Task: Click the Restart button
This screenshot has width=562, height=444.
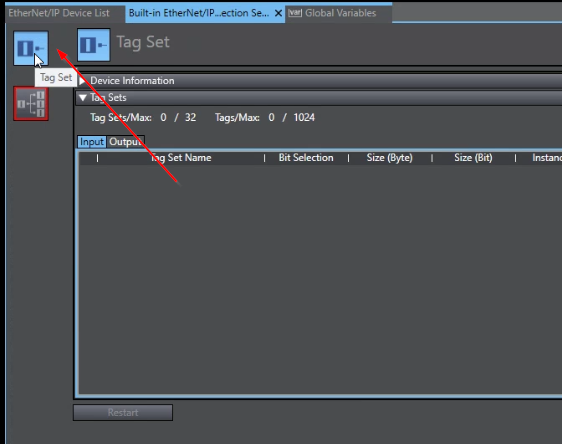Action: [123, 412]
